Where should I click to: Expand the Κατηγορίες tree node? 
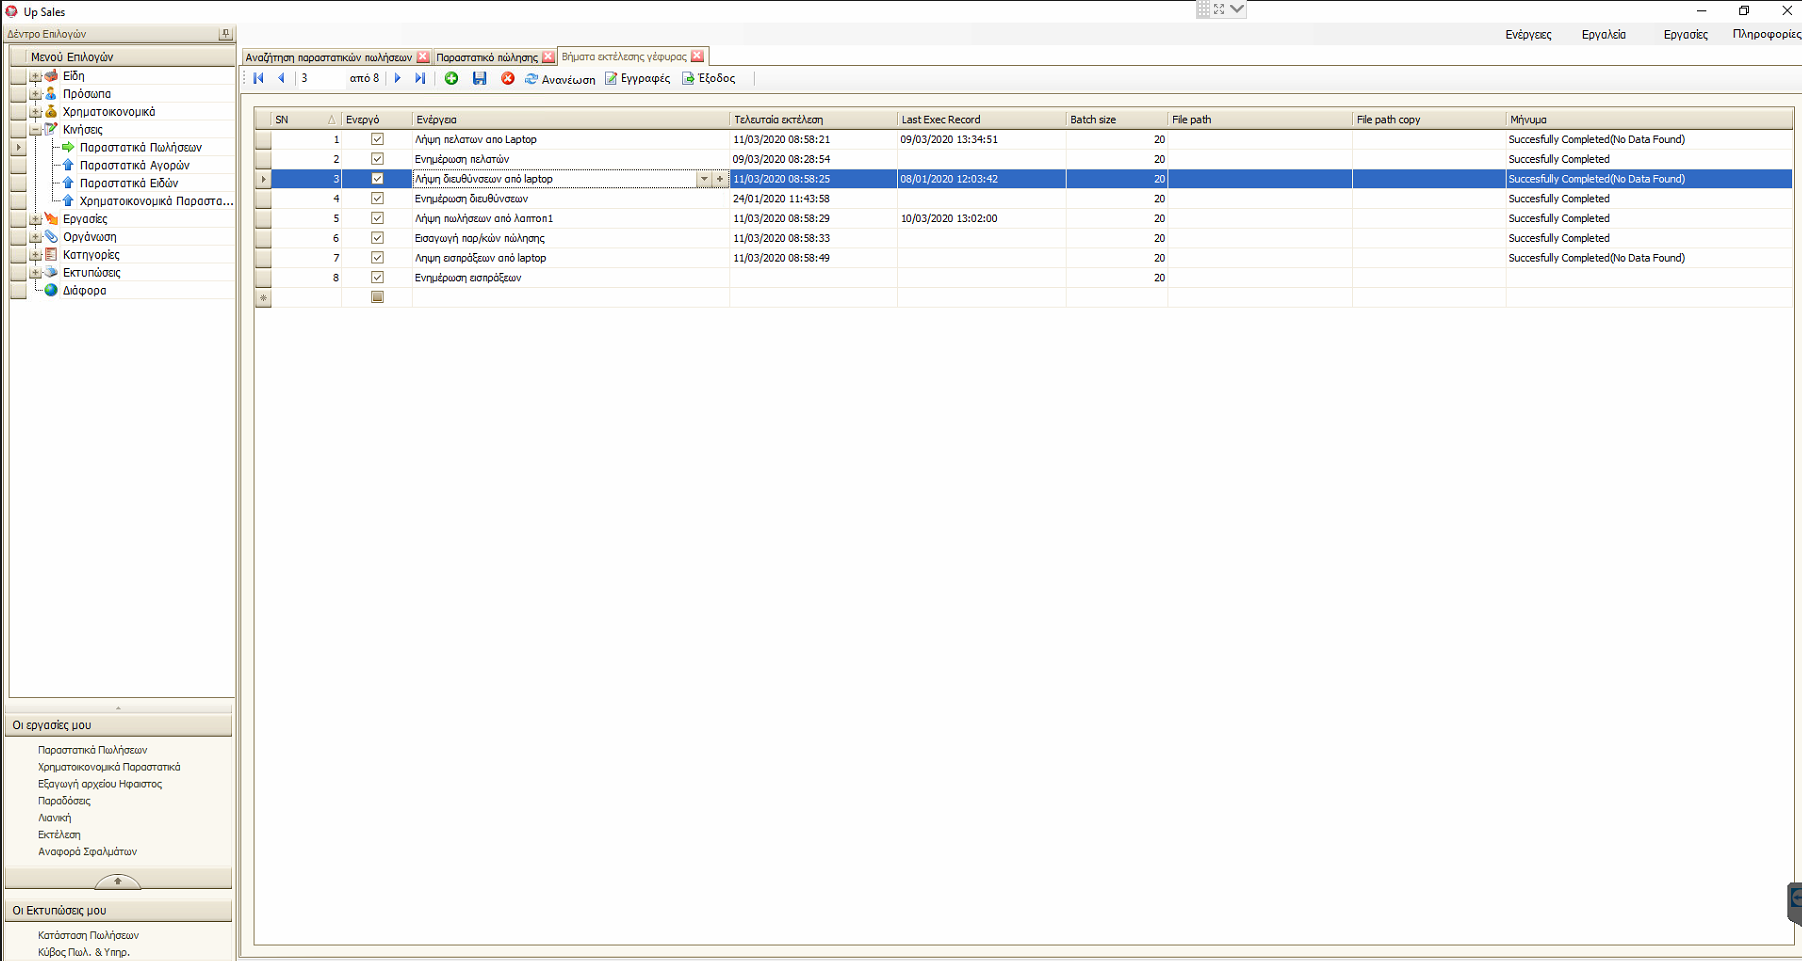pos(35,255)
